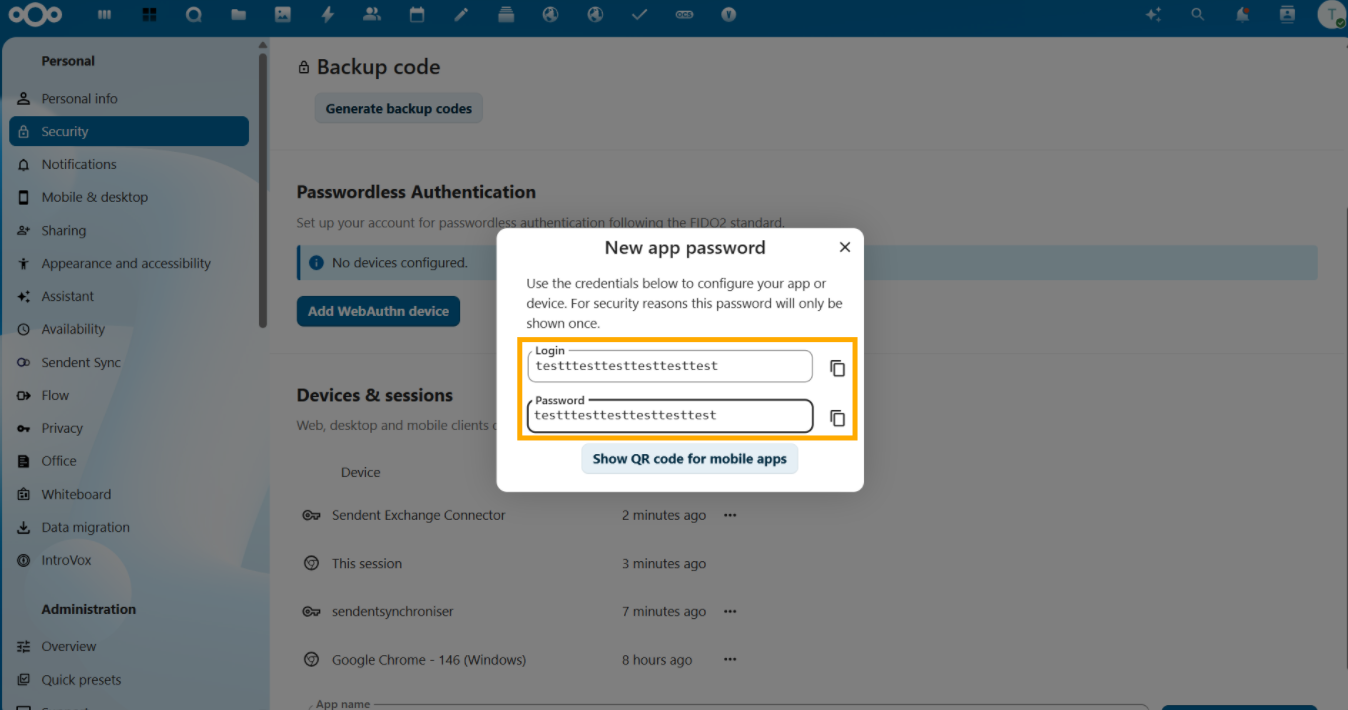This screenshot has width=1348, height=710.
Task: Open the notifications bell
Action: pos(1242,15)
